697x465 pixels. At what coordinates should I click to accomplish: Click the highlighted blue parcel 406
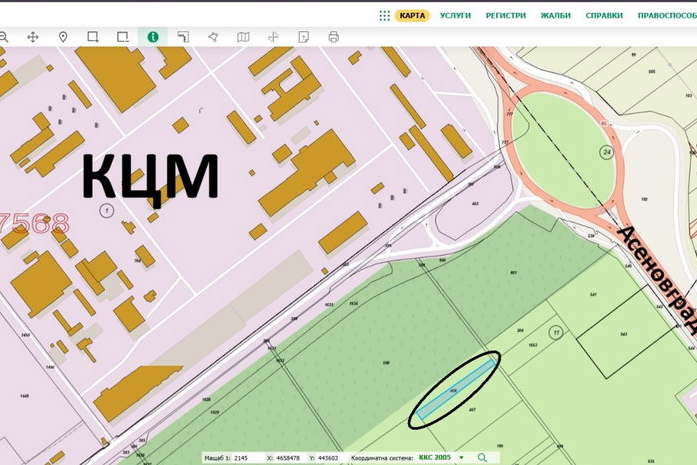click(456, 390)
